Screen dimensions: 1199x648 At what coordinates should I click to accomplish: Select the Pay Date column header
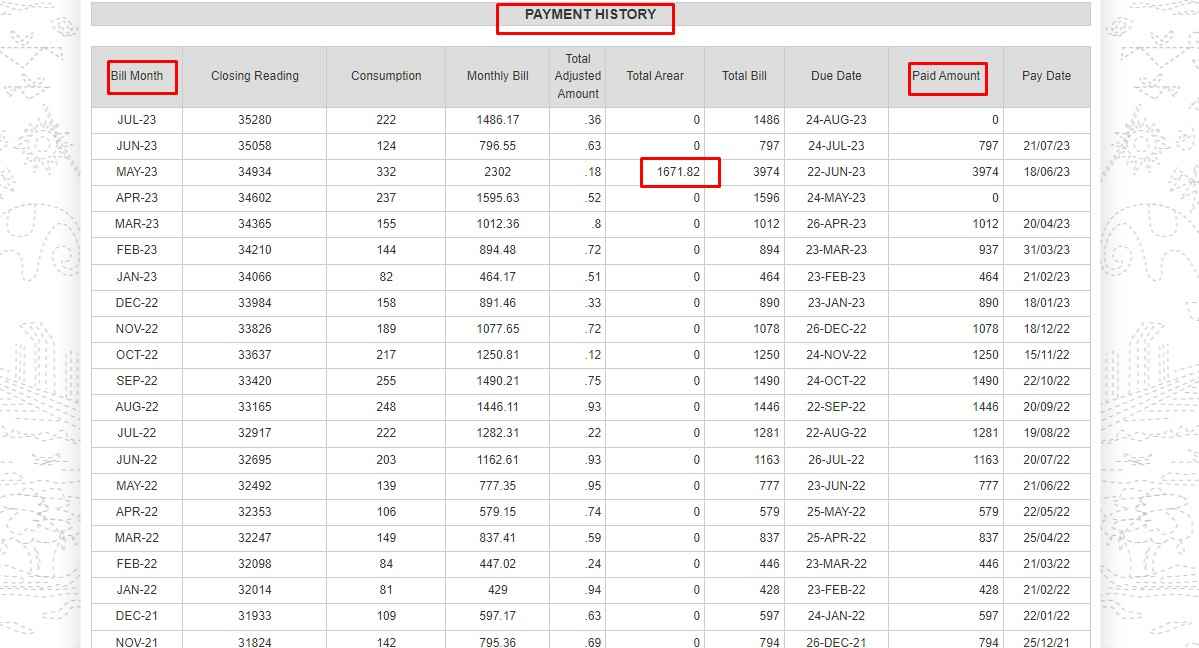[x=1046, y=76]
